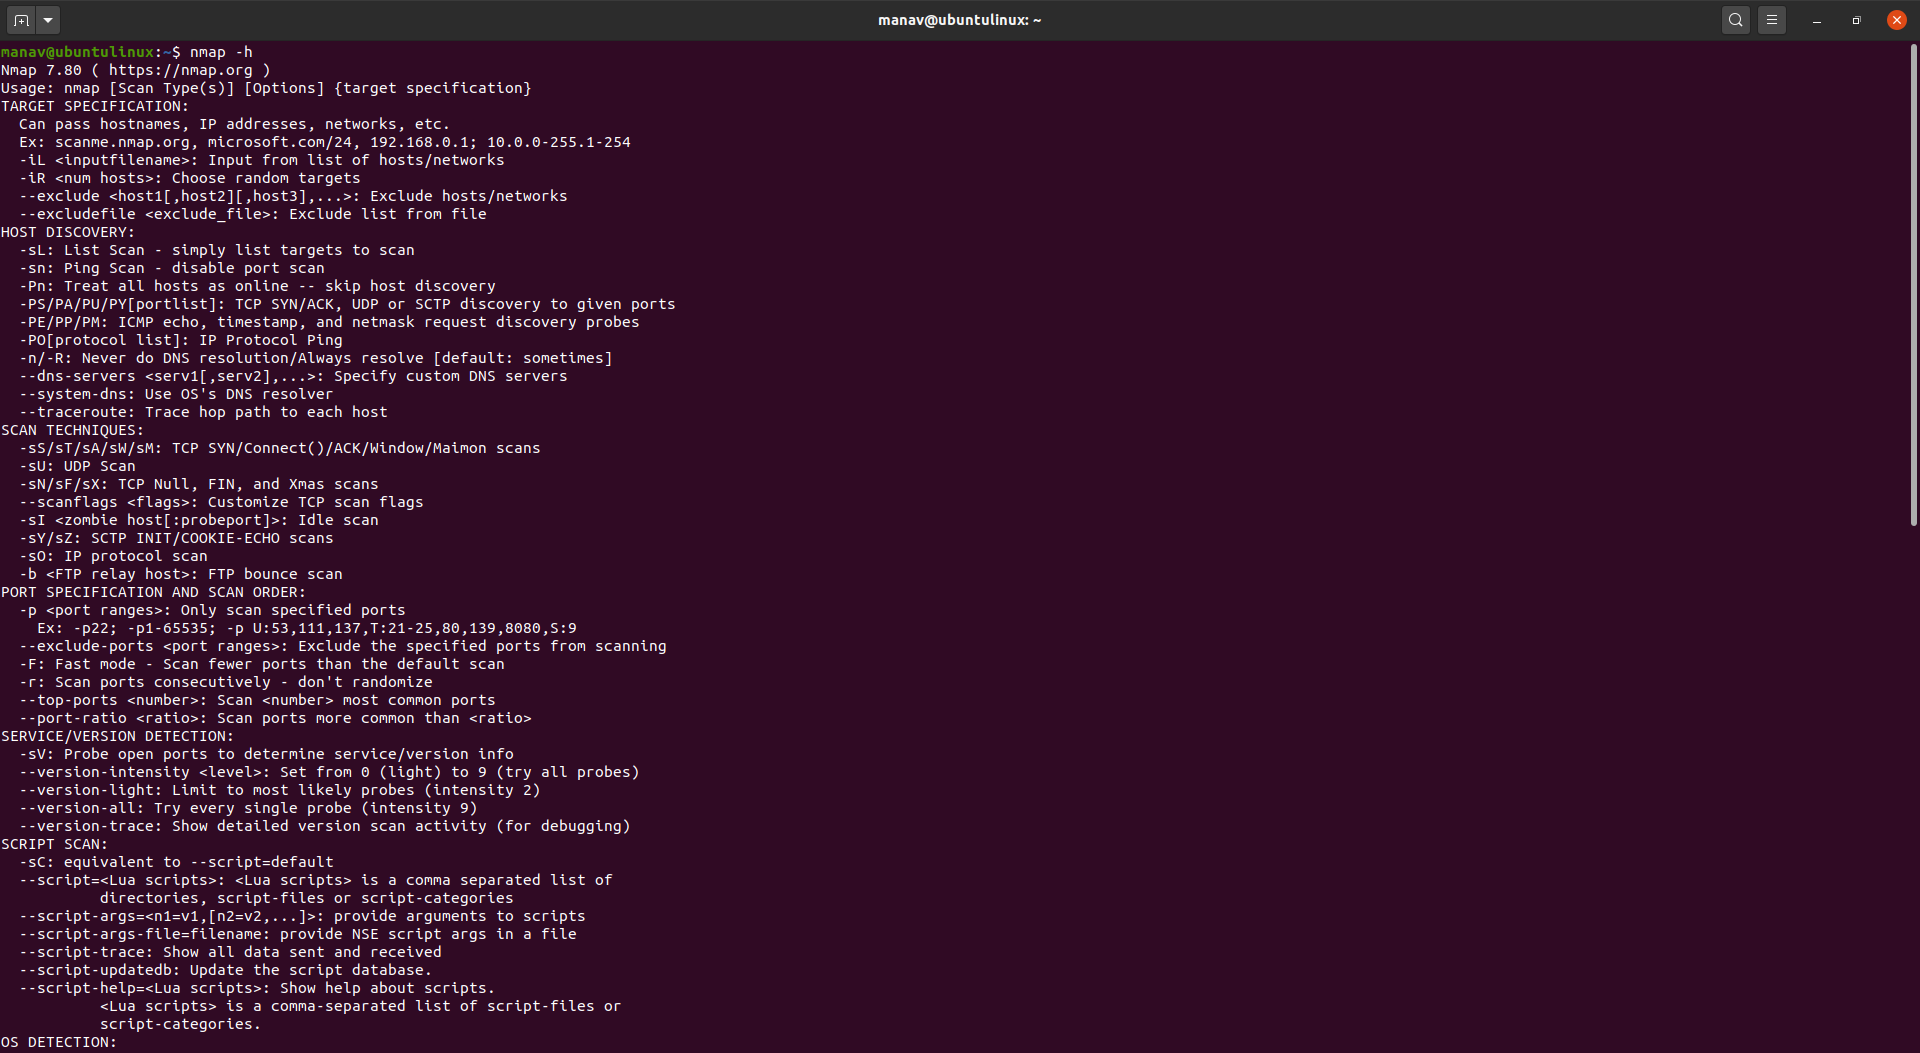Select the "PORT SPECIFICATION AND SCAN ORDER:" heading
The width and height of the screenshot is (1920, 1053).
tap(153, 592)
